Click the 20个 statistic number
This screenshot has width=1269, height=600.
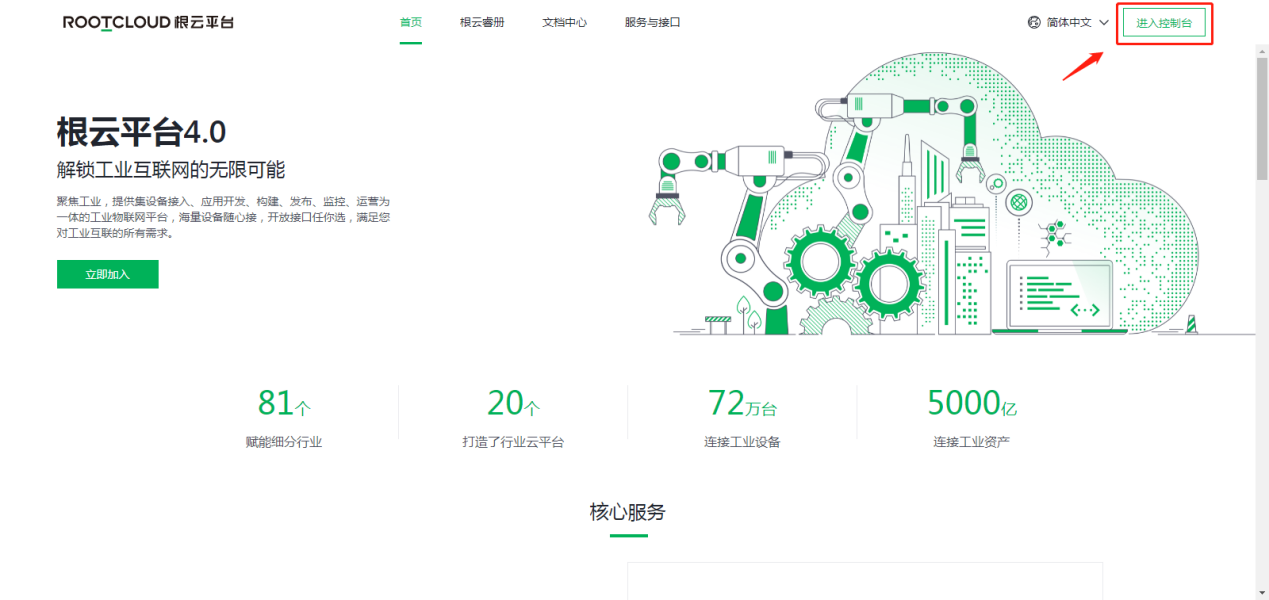[x=513, y=403]
